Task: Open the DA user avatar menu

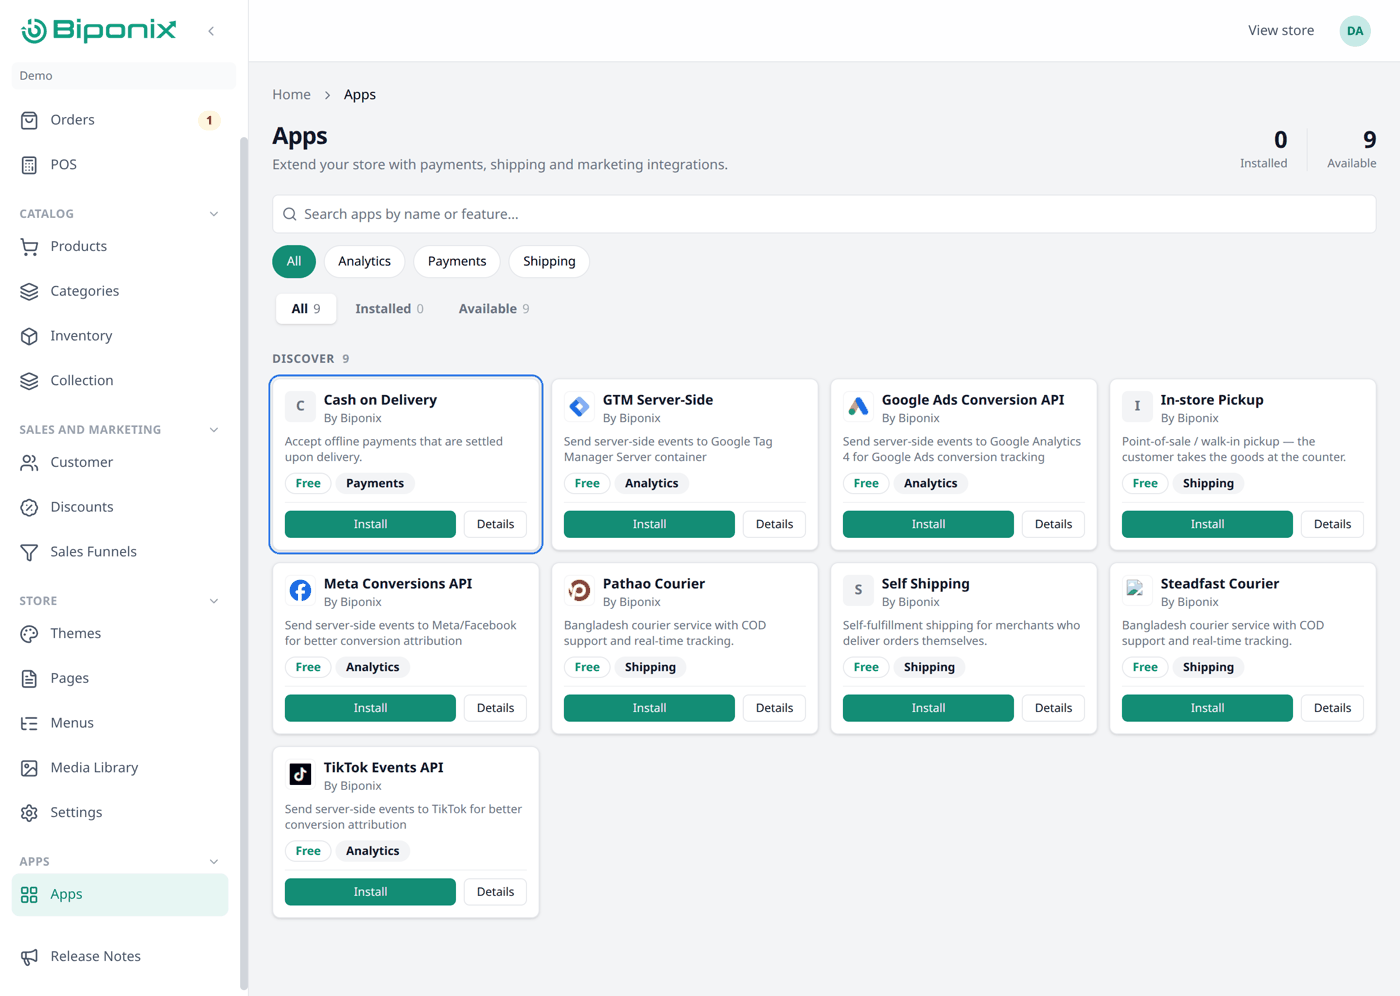Action: tap(1355, 31)
